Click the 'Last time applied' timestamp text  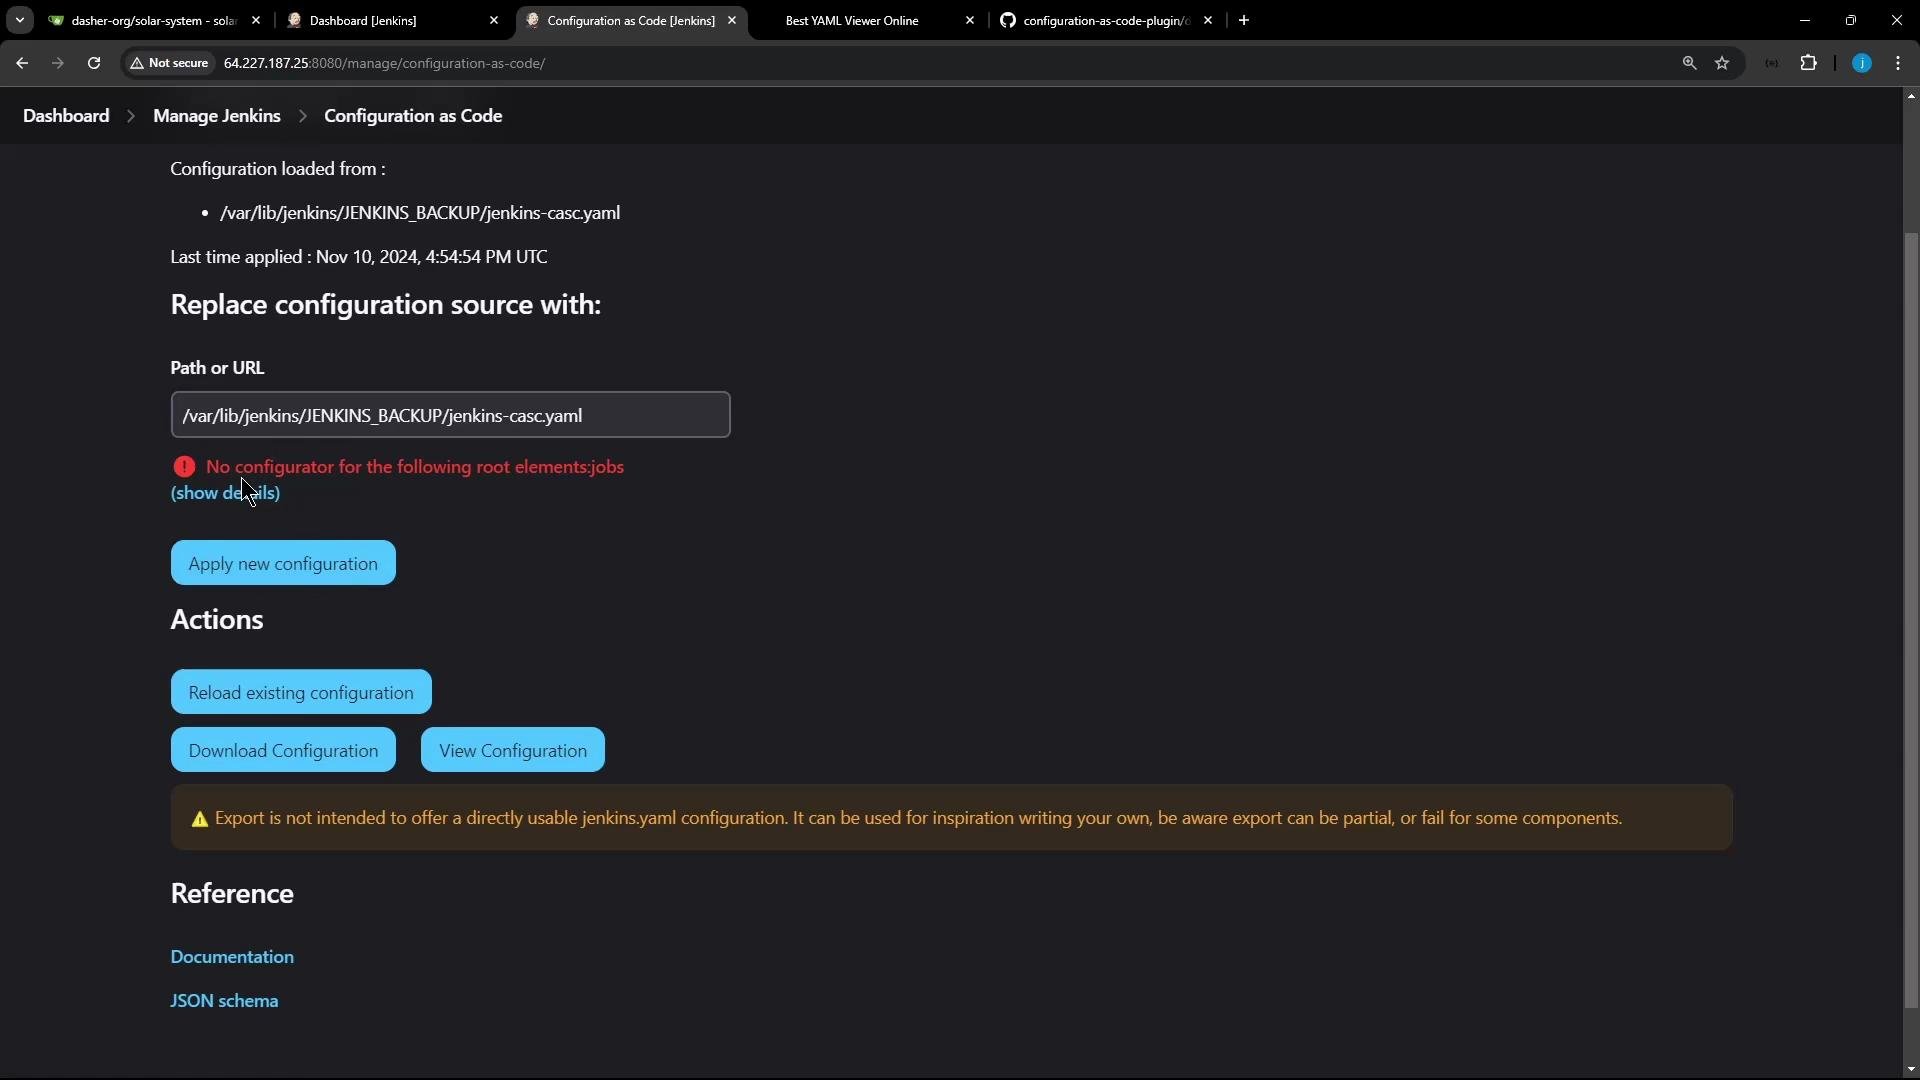click(x=359, y=257)
